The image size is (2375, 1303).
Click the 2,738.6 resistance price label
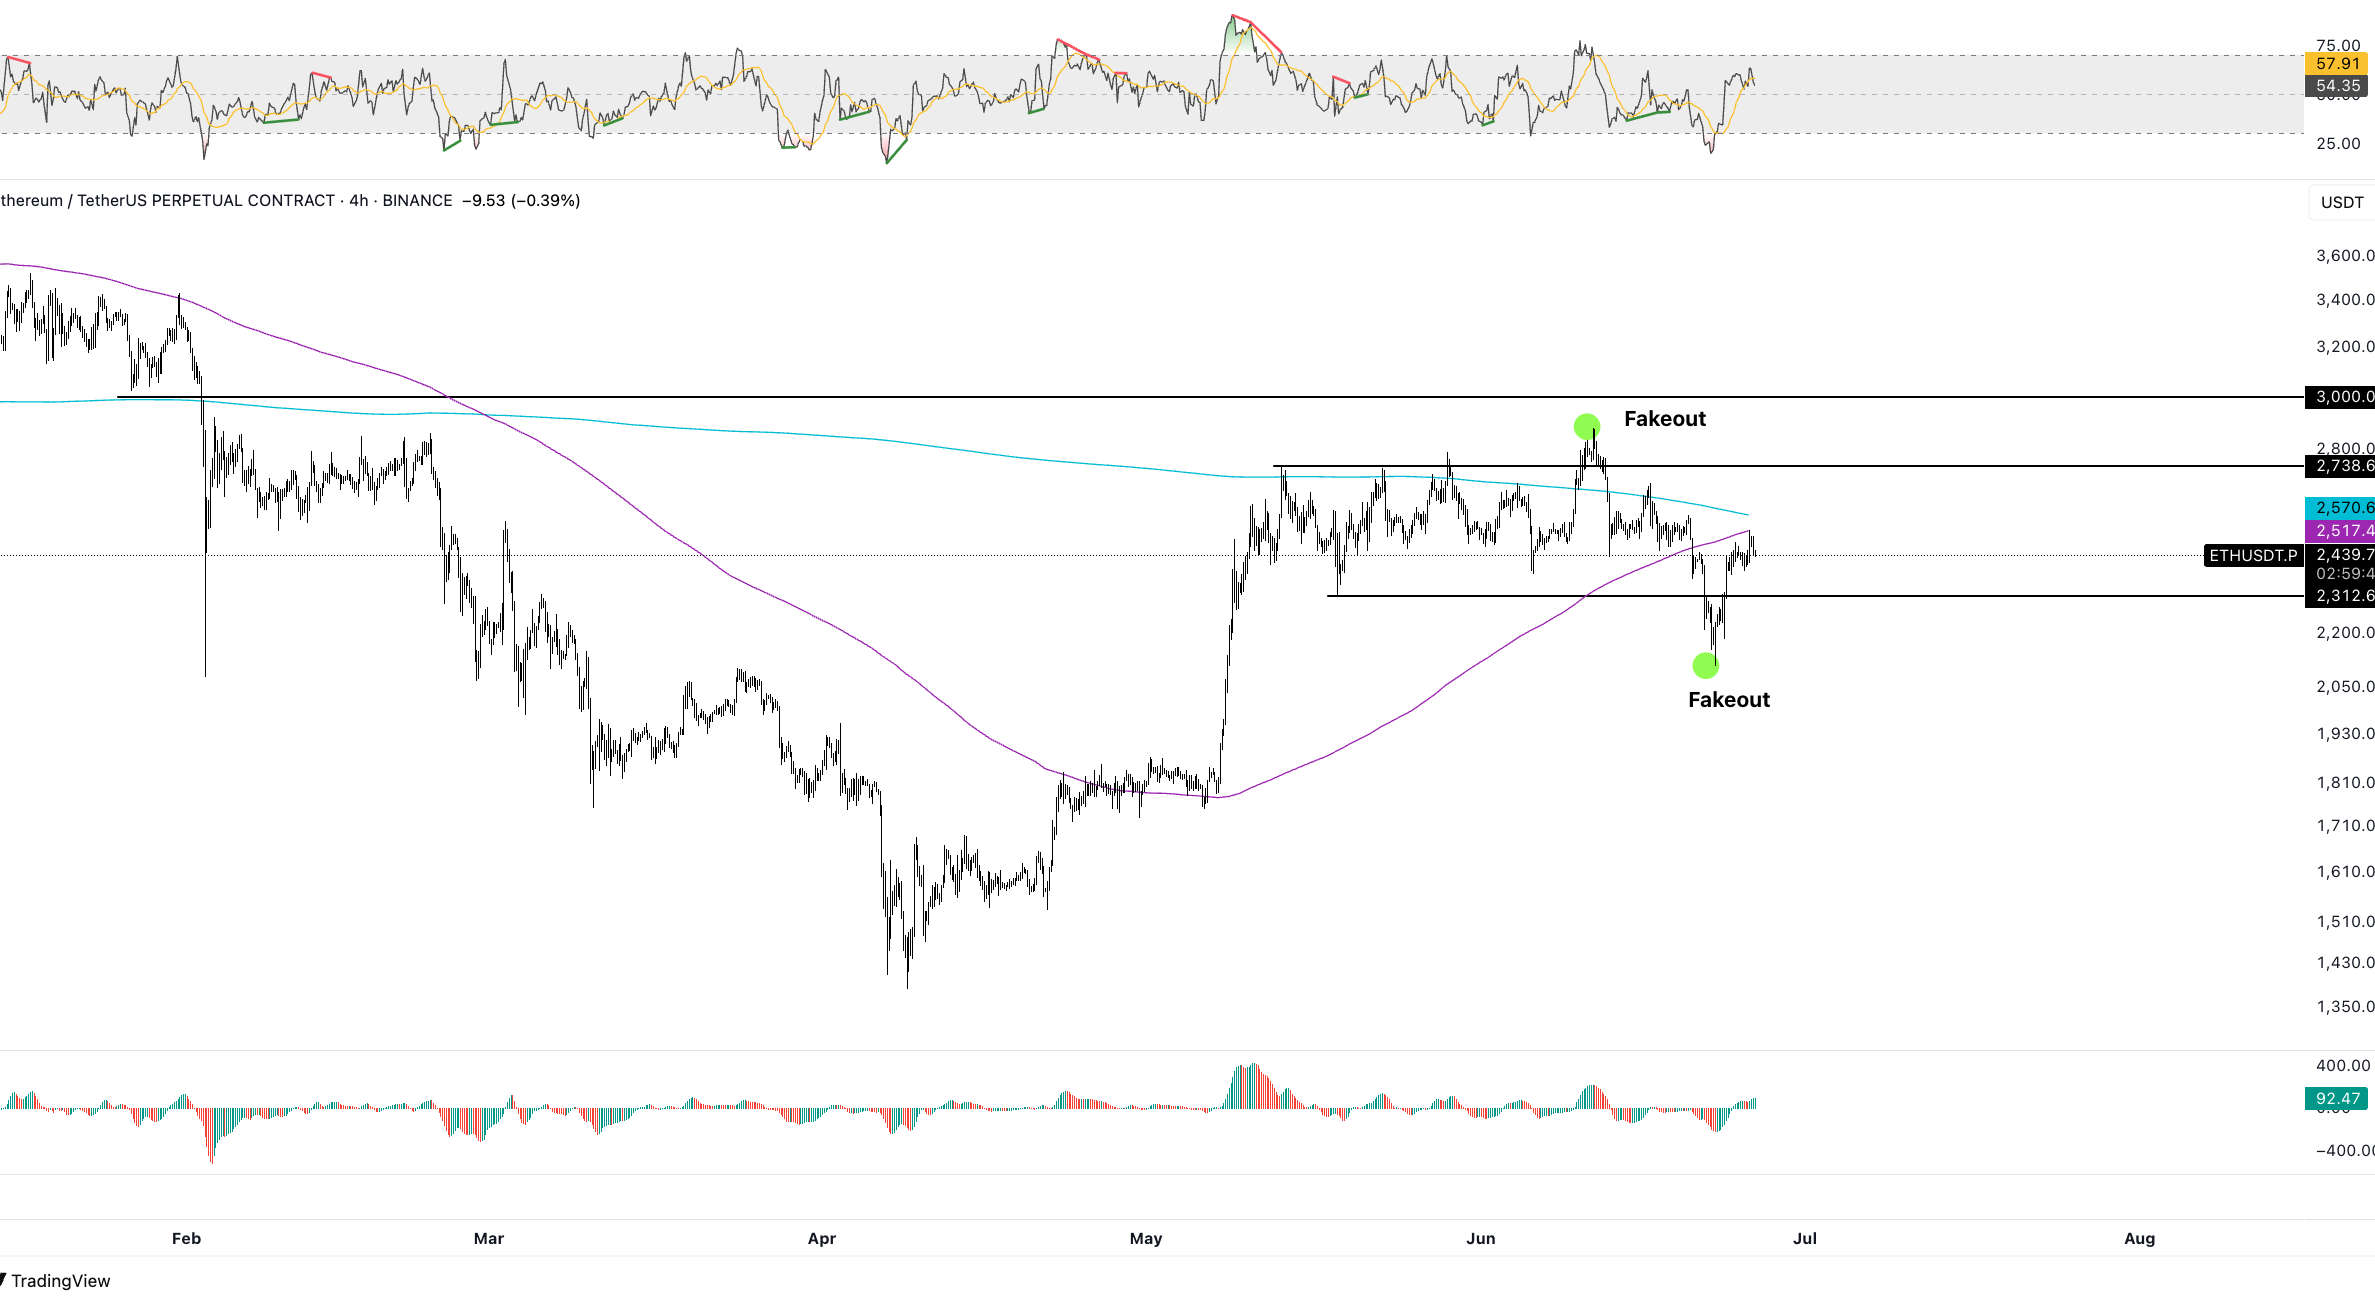click(2340, 466)
